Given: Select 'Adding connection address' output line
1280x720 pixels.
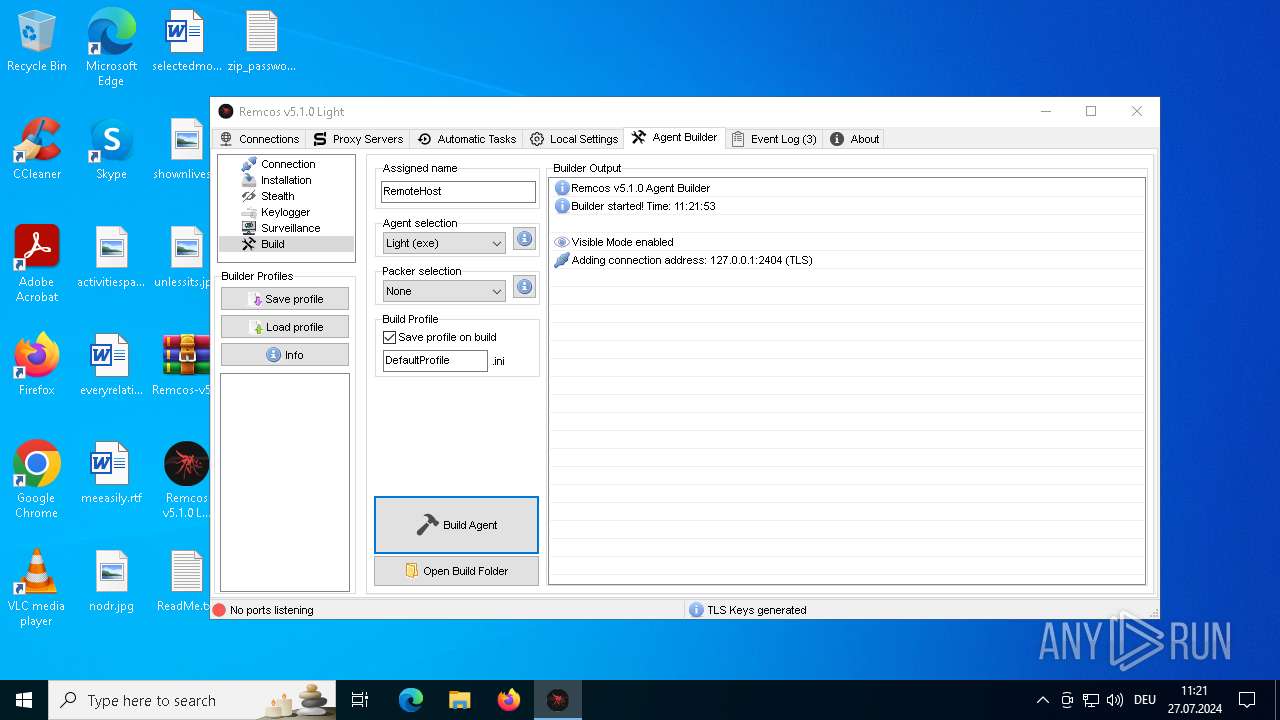Looking at the screenshot, I should click(846, 260).
